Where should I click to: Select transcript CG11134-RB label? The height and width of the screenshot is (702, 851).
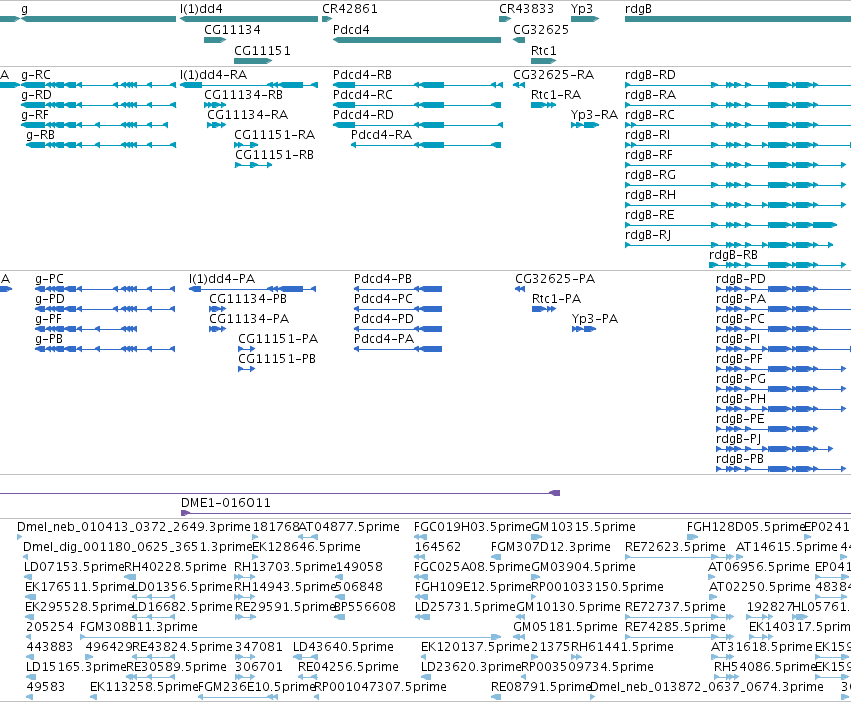tap(243, 94)
